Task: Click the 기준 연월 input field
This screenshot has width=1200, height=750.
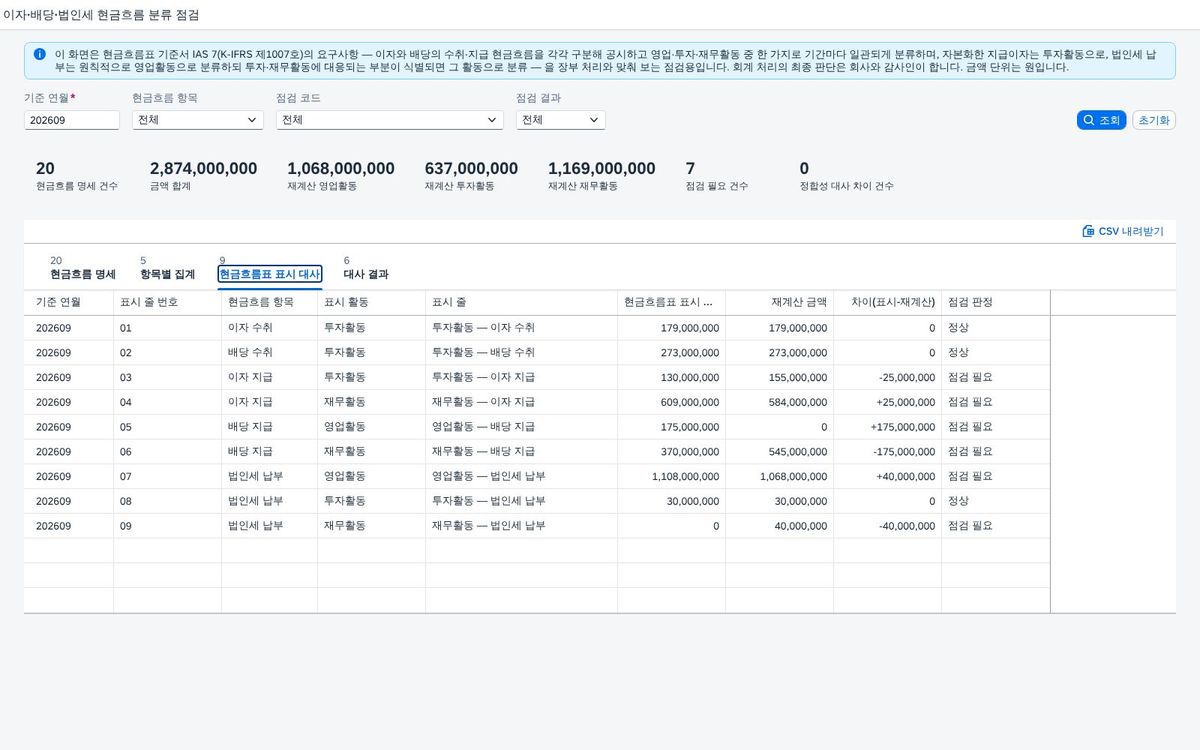Action: pyautogui.click(x=72, y=120)
